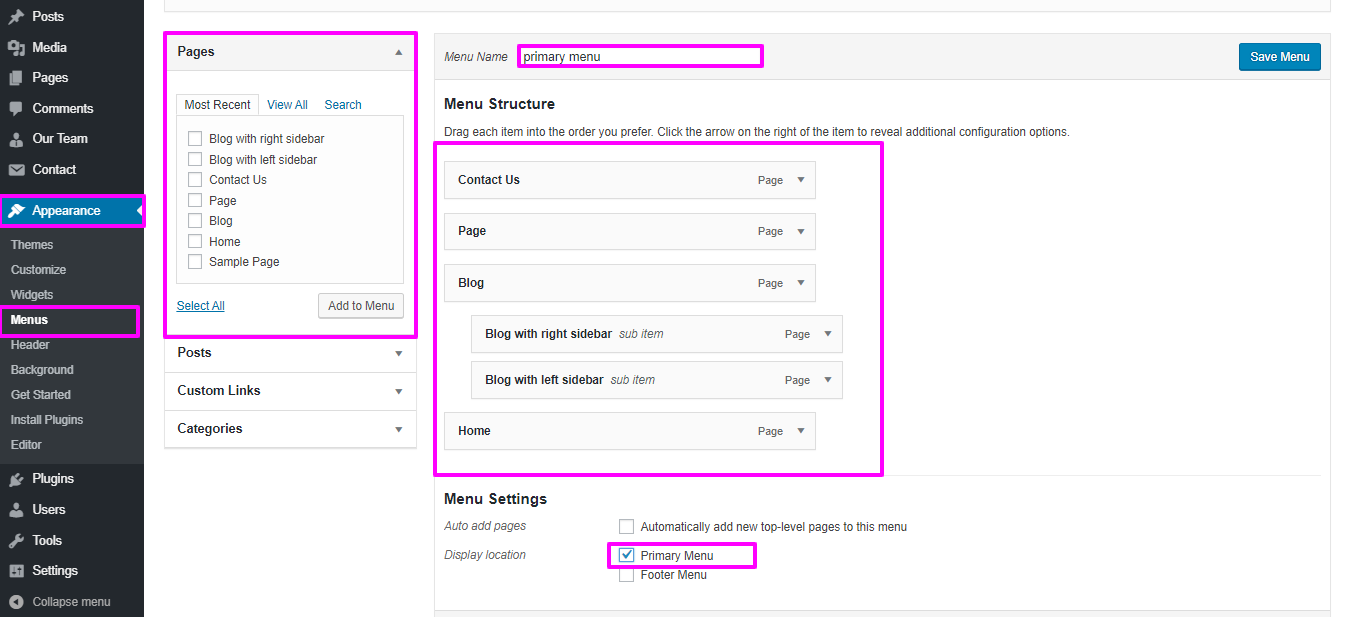Click the Plugins plug icon
This screenshot has width=1348, height=617.
click(16, 479)
